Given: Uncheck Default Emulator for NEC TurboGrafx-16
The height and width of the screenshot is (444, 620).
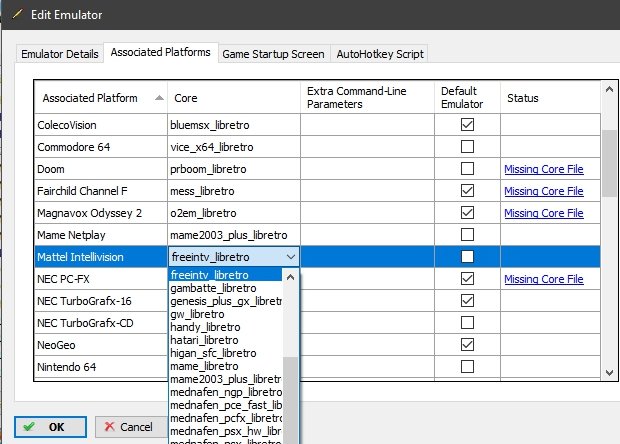Looking at the screenshot, I should 467,301.
